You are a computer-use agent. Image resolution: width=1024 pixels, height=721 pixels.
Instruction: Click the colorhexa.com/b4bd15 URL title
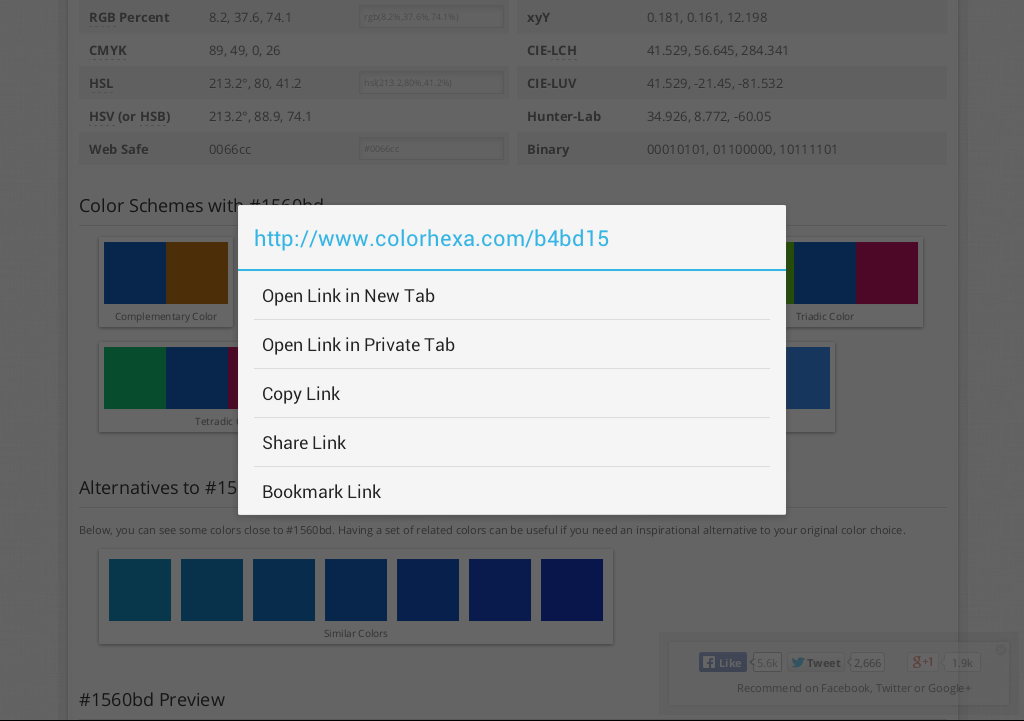431,238
